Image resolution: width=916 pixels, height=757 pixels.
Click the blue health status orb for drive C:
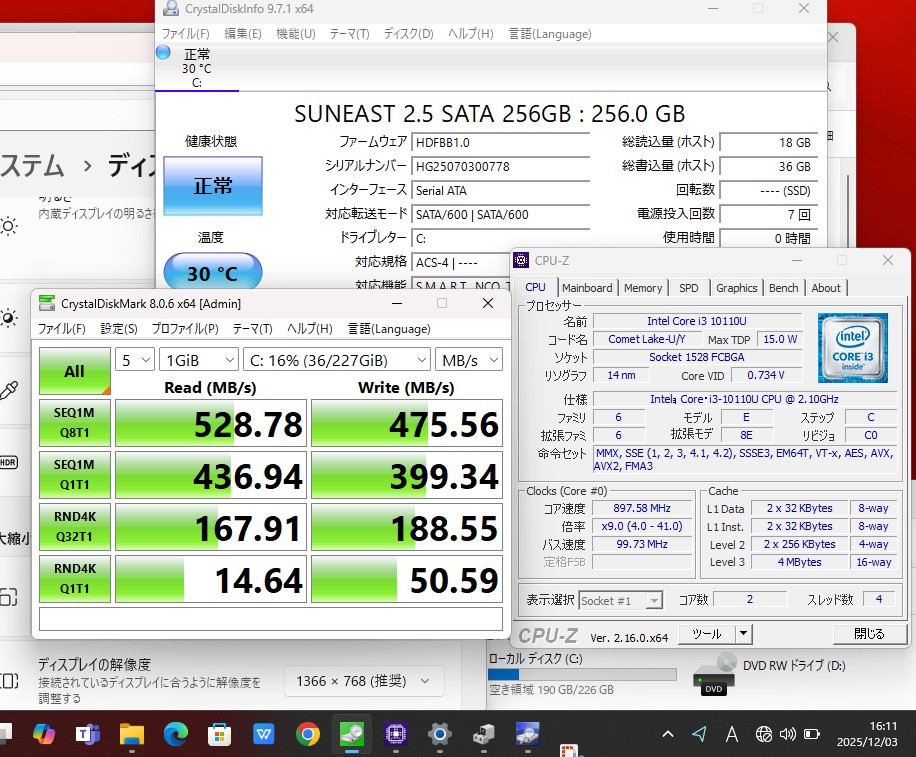[x=163, y=53]
